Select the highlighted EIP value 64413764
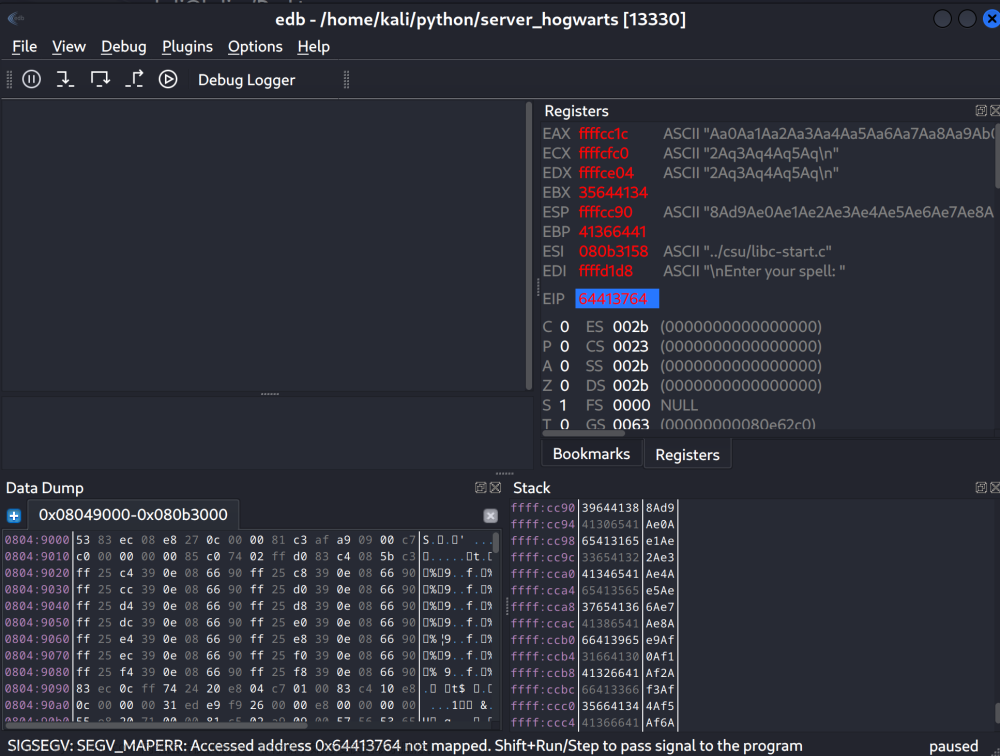Image resolution: width=1000 pixels, height=756 pixels. (x=617, y=299)
